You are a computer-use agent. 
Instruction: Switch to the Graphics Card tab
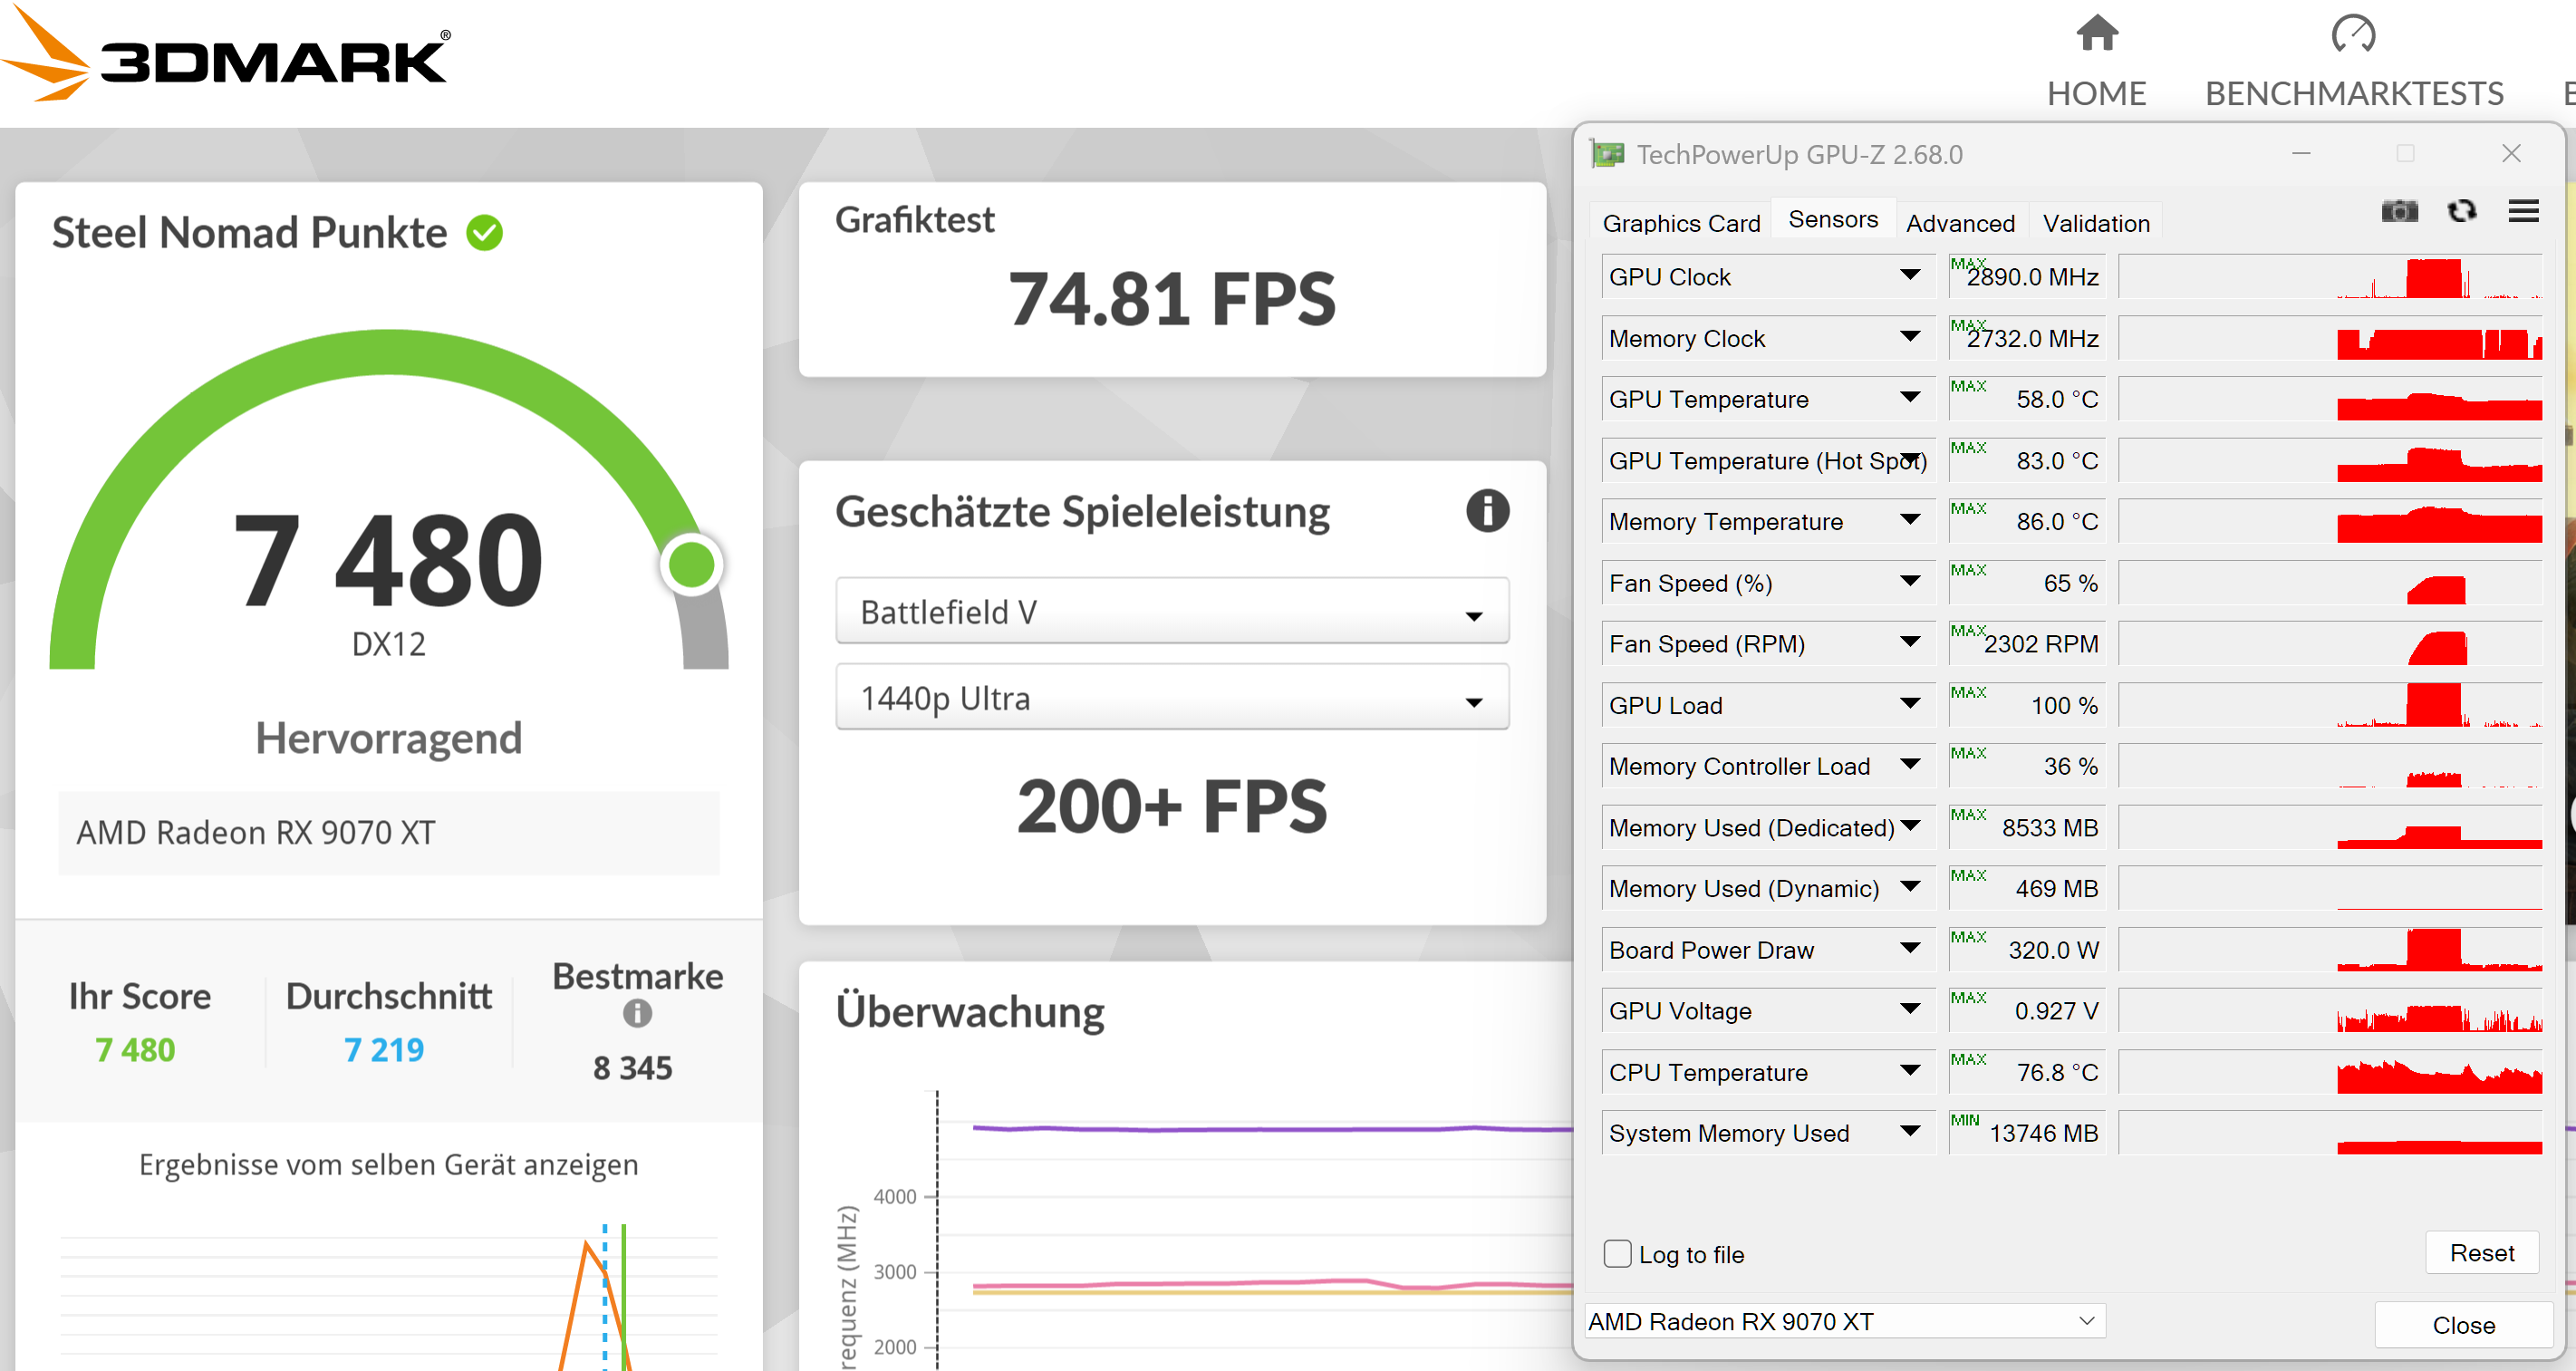[x=1681, y=223]
